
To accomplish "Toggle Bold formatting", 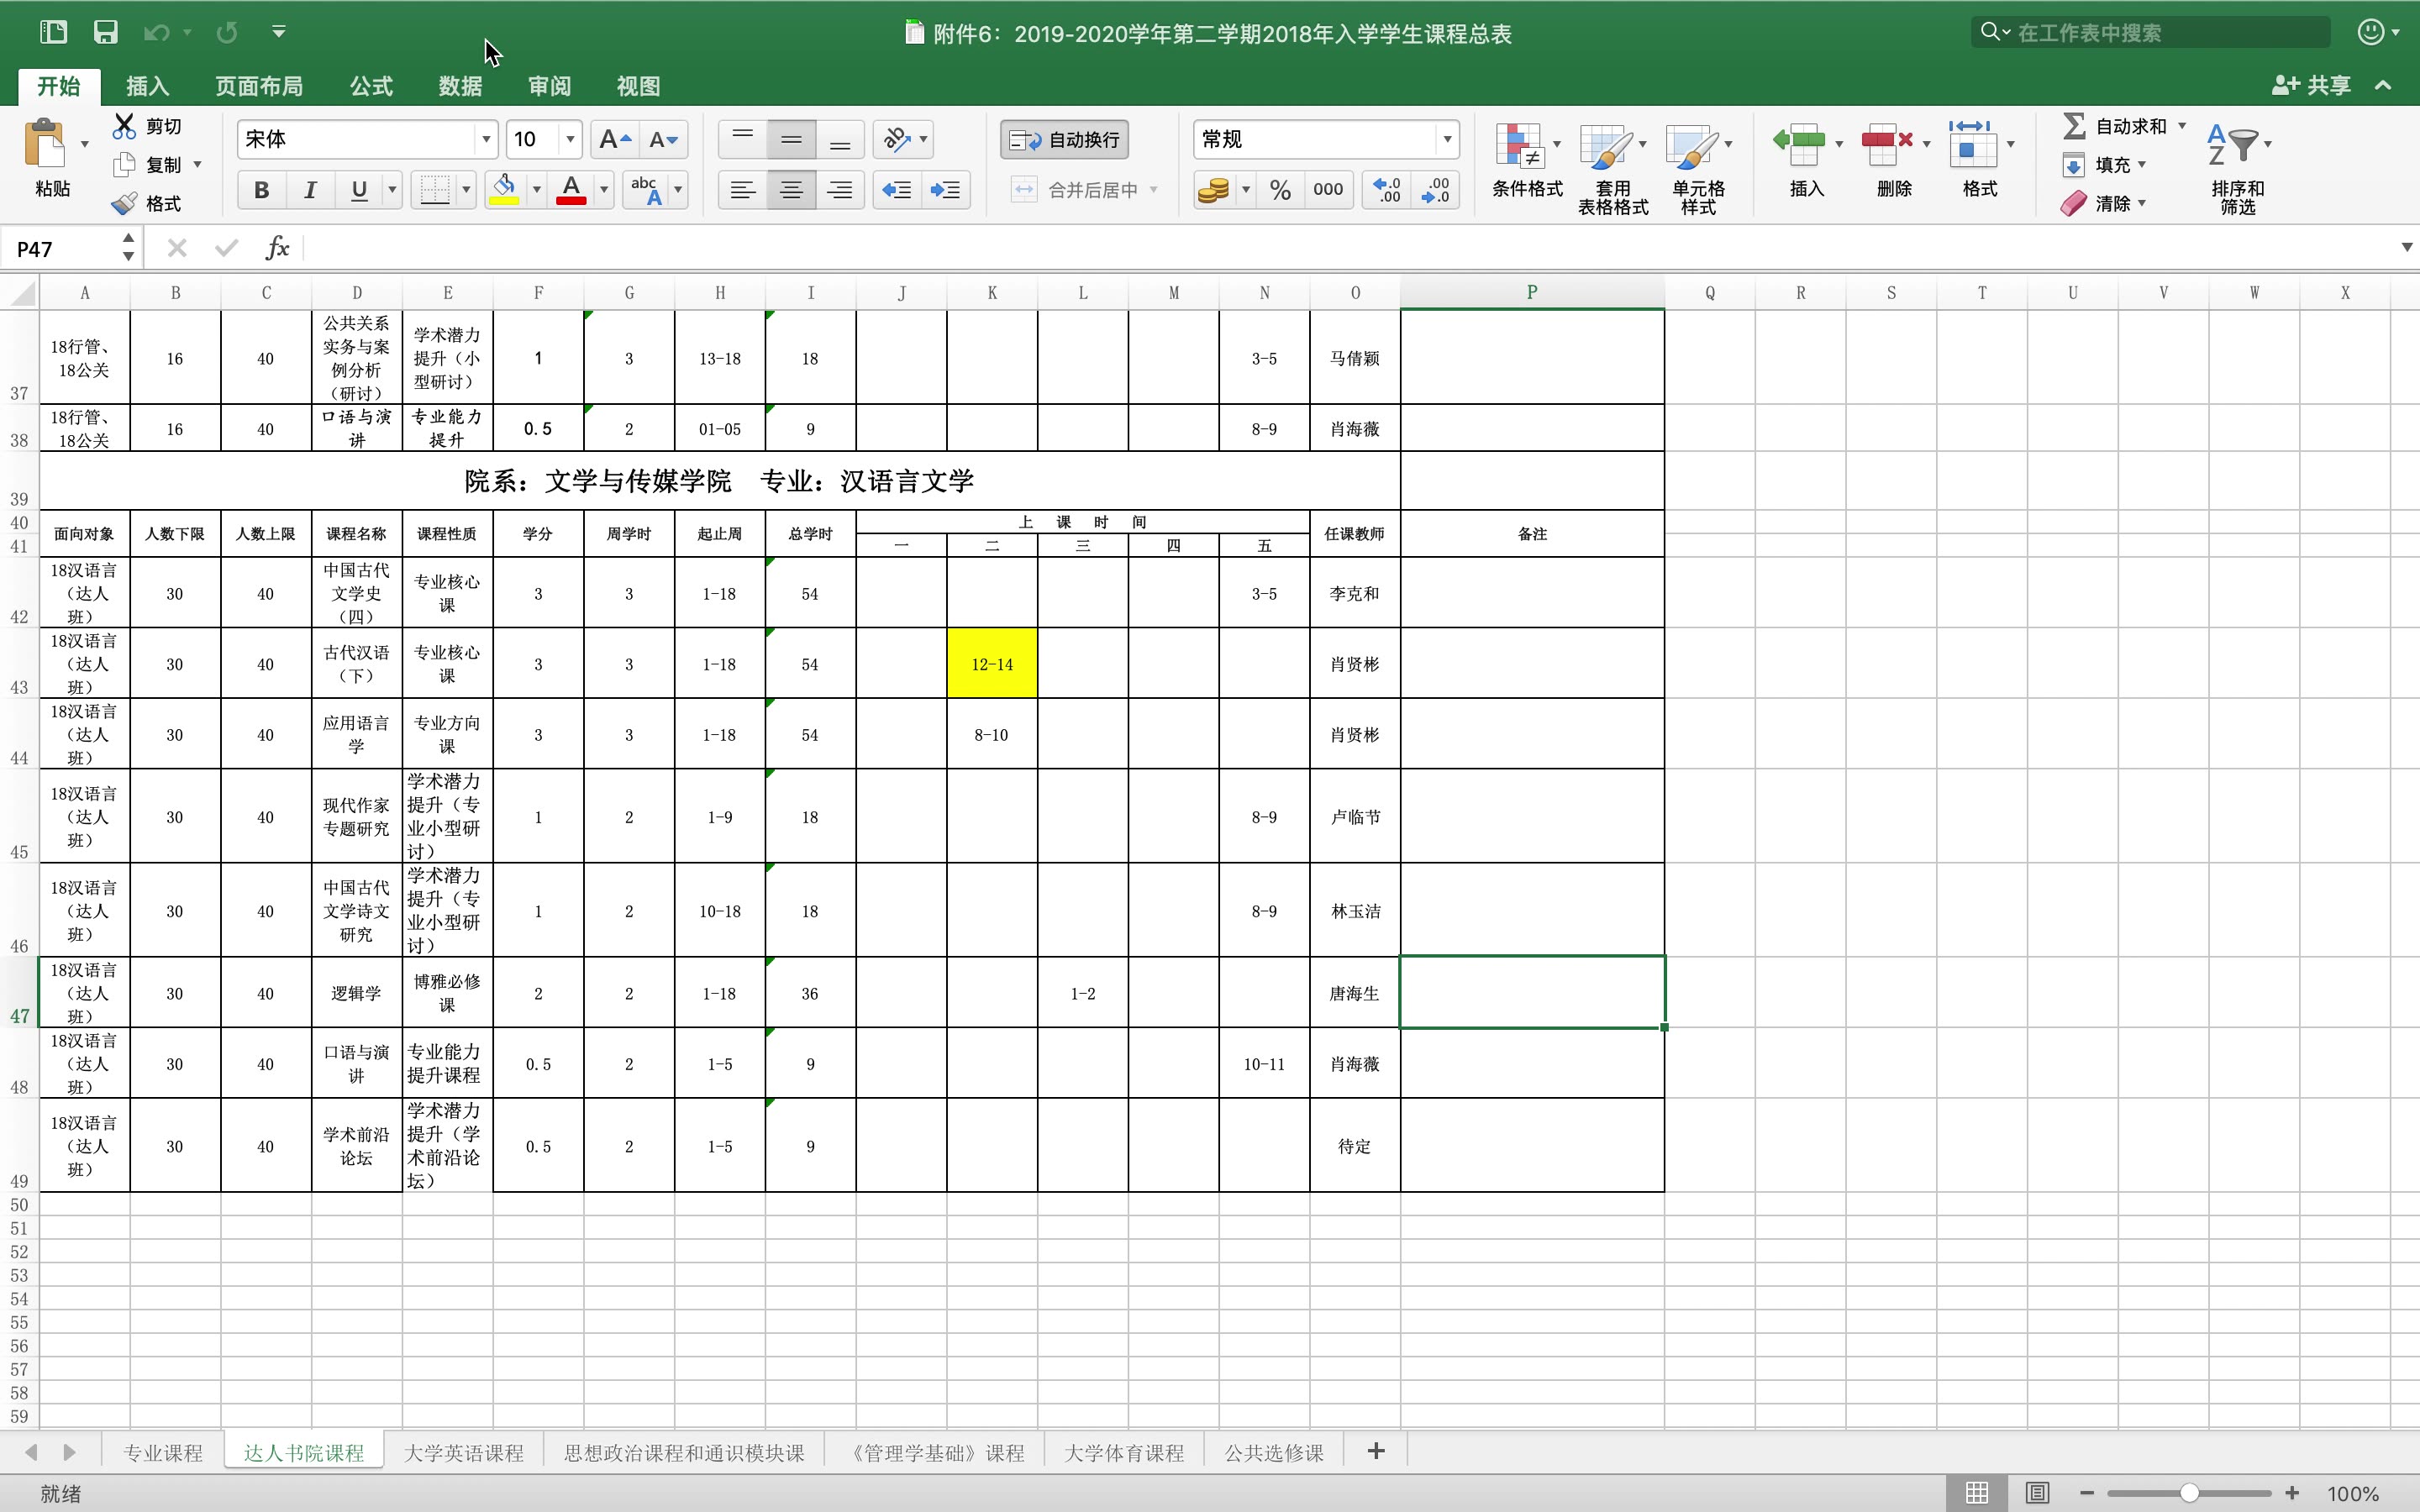I will point(261,189).
